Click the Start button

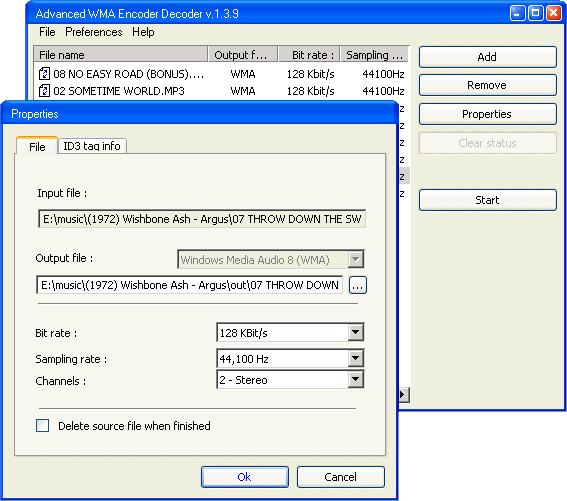click(487, 200)
